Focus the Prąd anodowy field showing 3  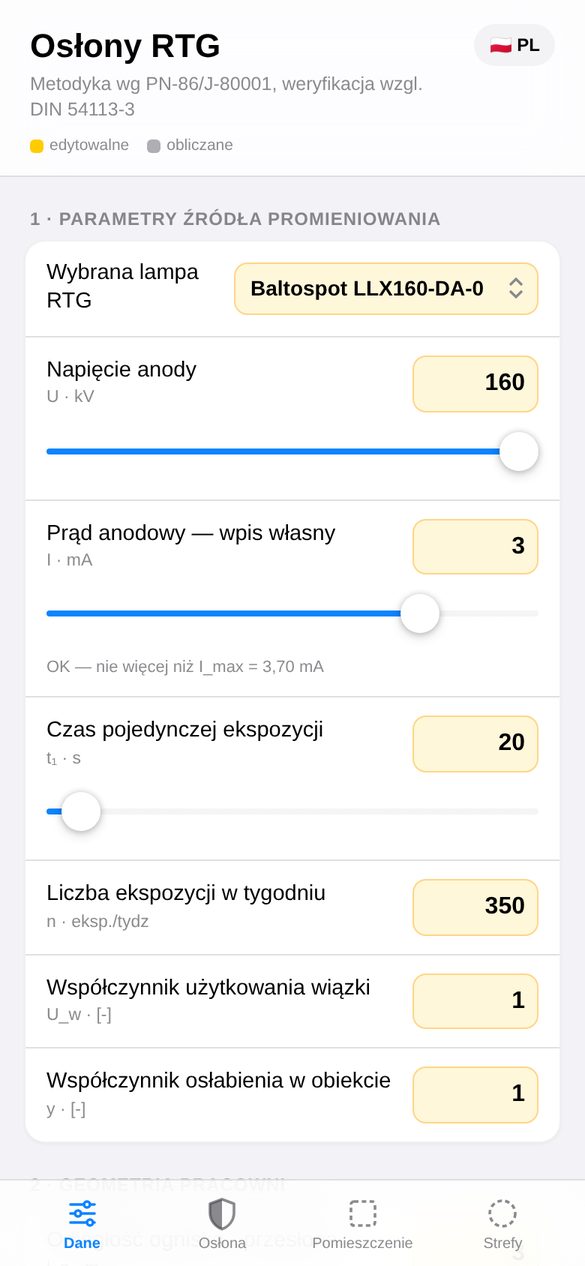pos(475,547)
